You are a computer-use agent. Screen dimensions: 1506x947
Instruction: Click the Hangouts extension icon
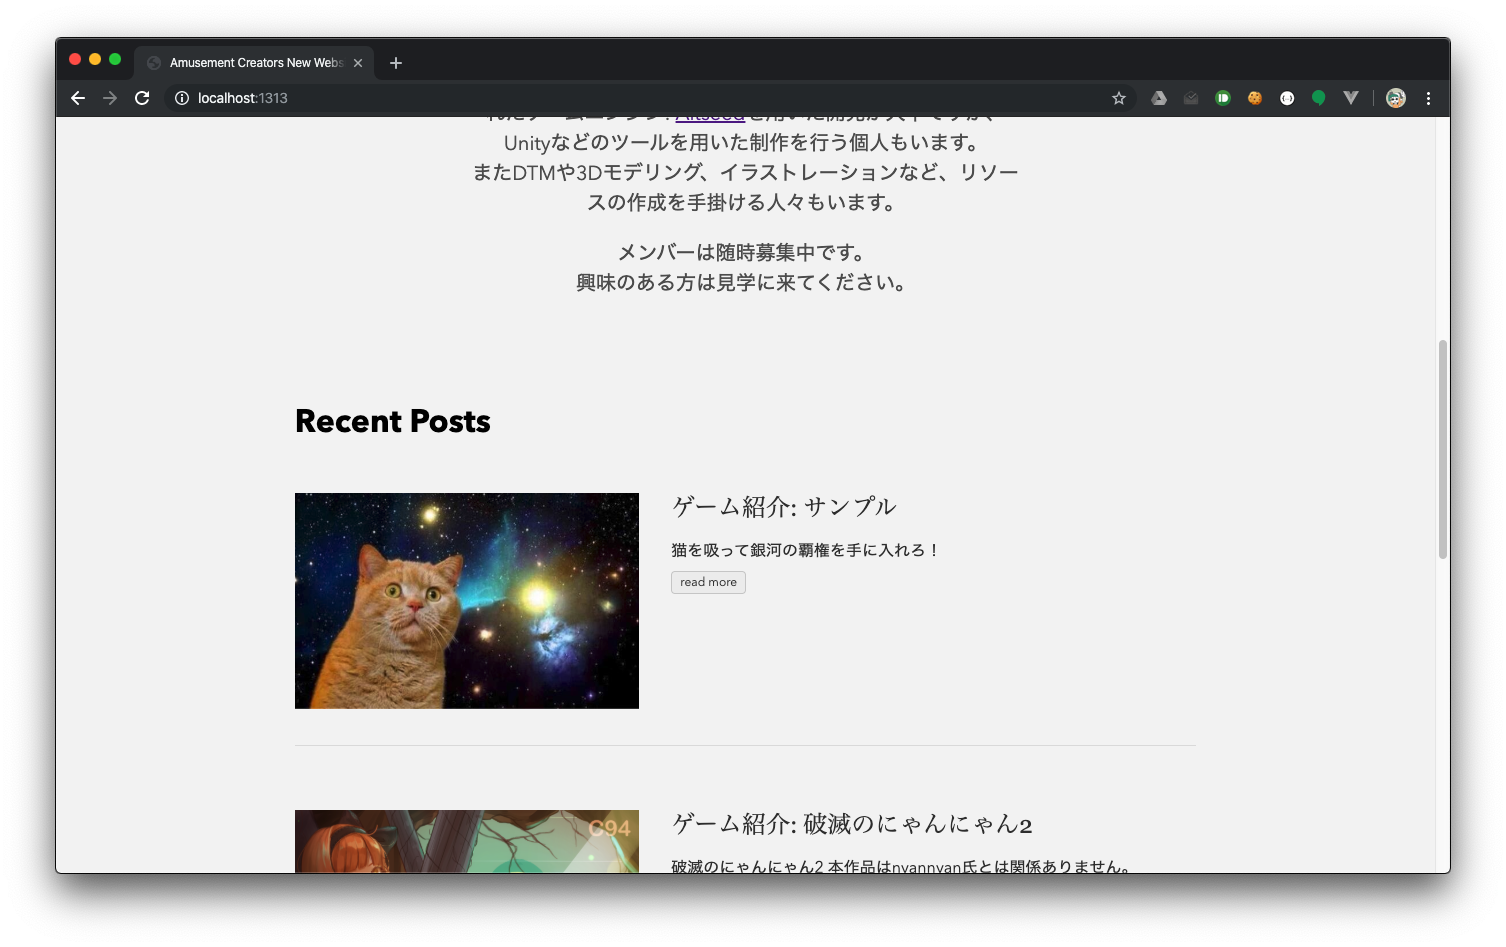coord(1319,98)
